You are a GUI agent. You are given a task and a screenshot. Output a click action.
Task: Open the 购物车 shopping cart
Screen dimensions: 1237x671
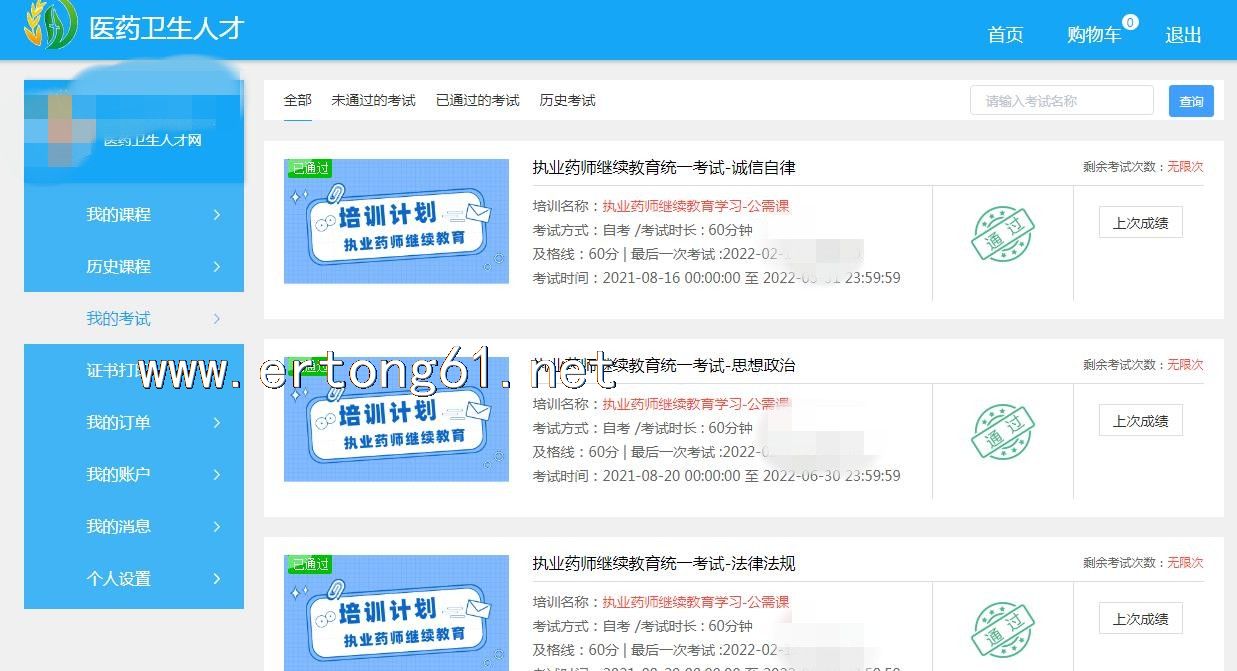(1094, 35)
